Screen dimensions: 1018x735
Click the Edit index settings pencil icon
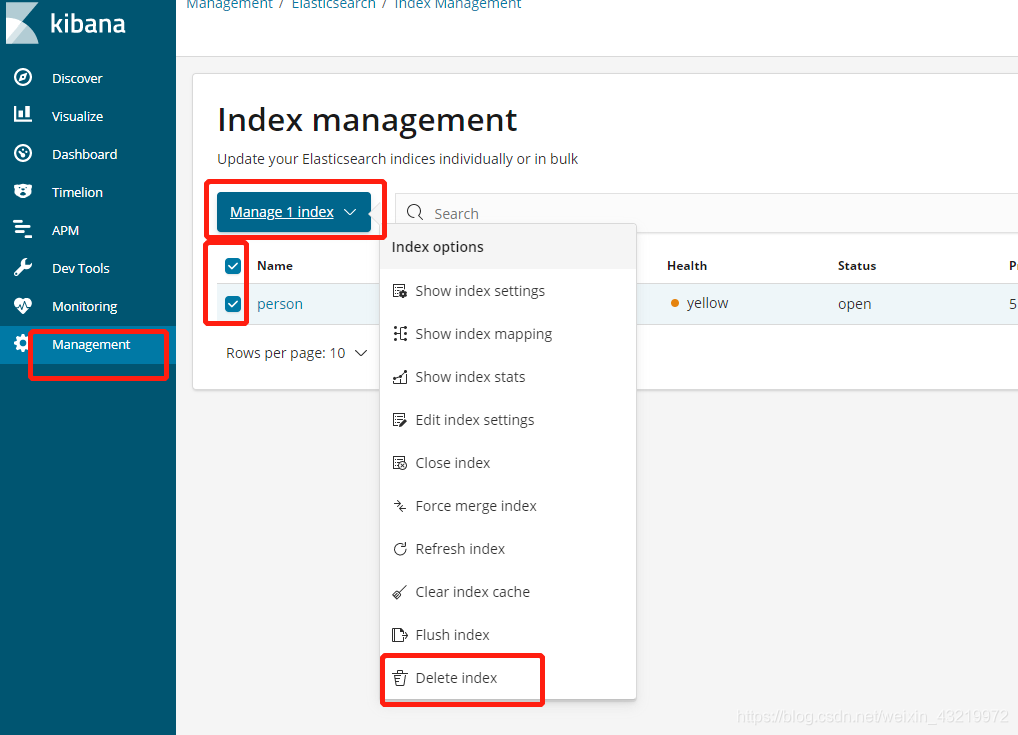(400, 420)
